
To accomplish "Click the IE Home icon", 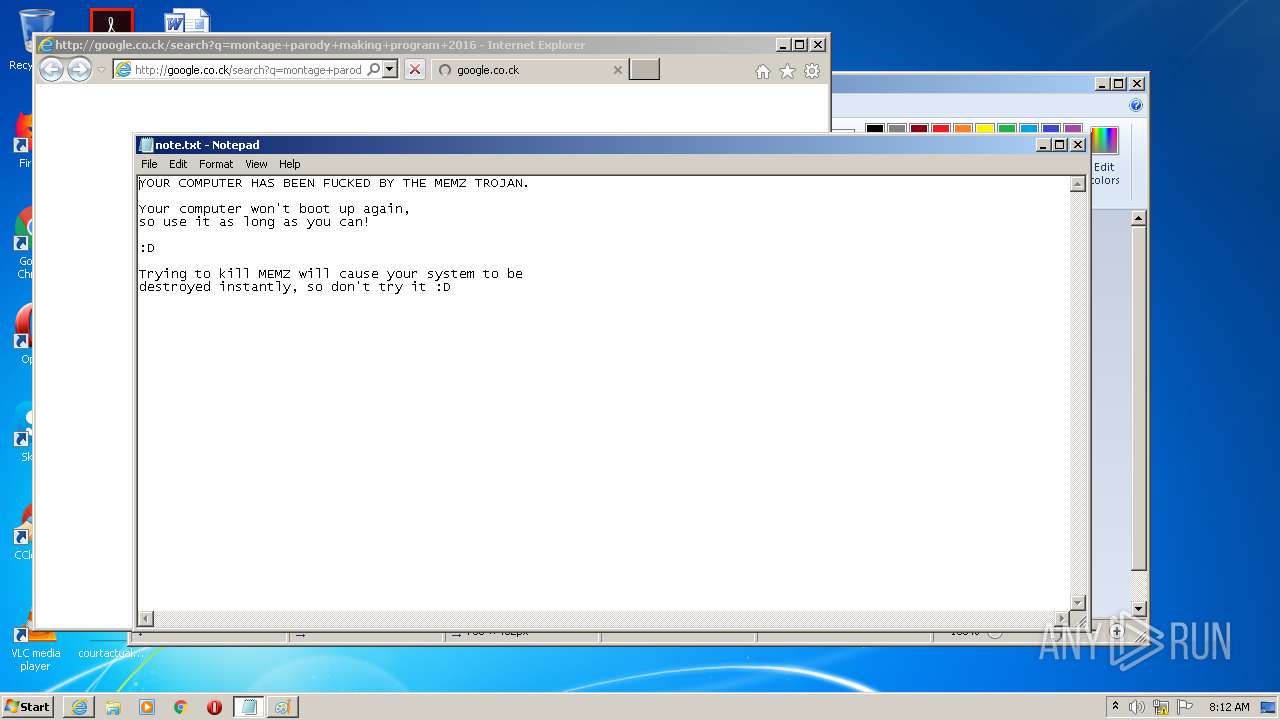I will pos(763,71).
